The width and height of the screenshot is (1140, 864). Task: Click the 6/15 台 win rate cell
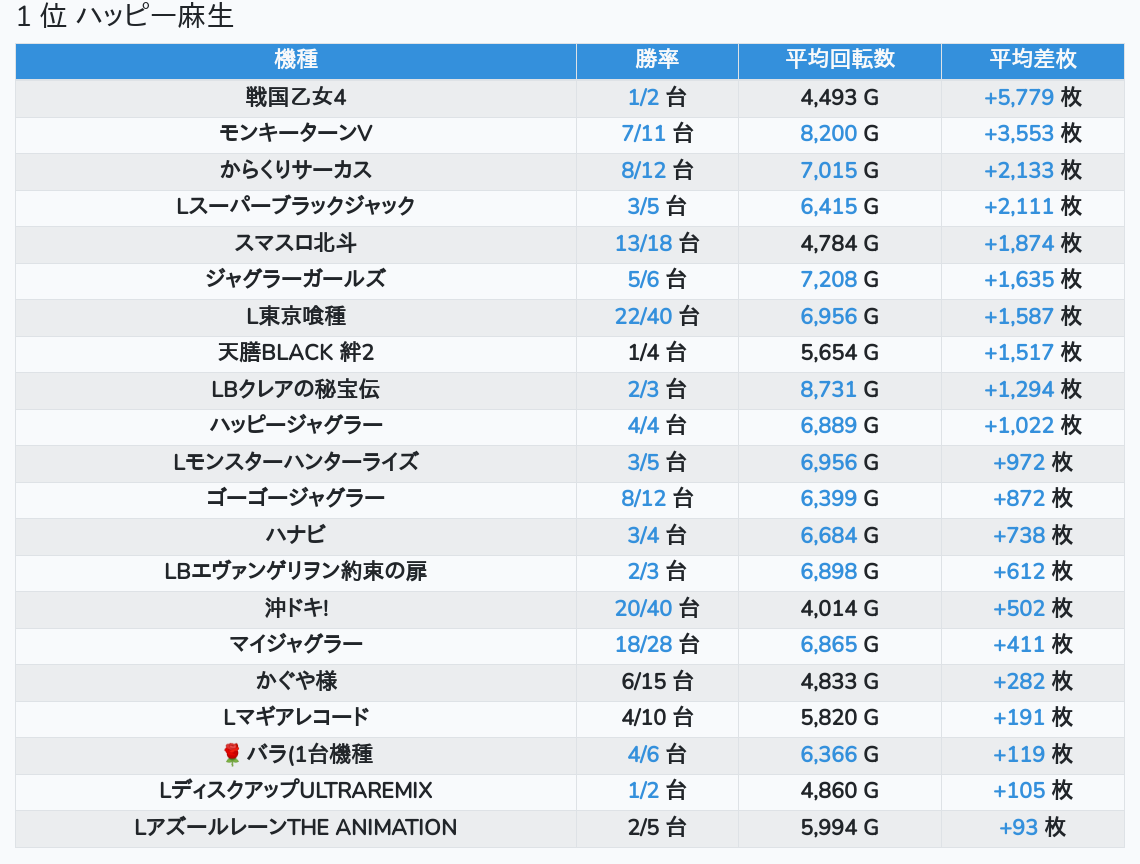click(x=657, y=681)
